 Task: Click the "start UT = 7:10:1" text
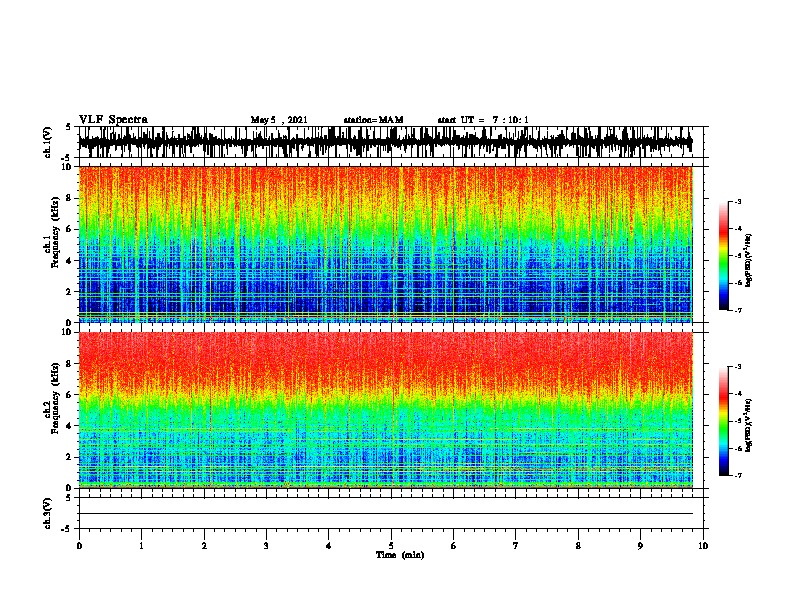483,120
